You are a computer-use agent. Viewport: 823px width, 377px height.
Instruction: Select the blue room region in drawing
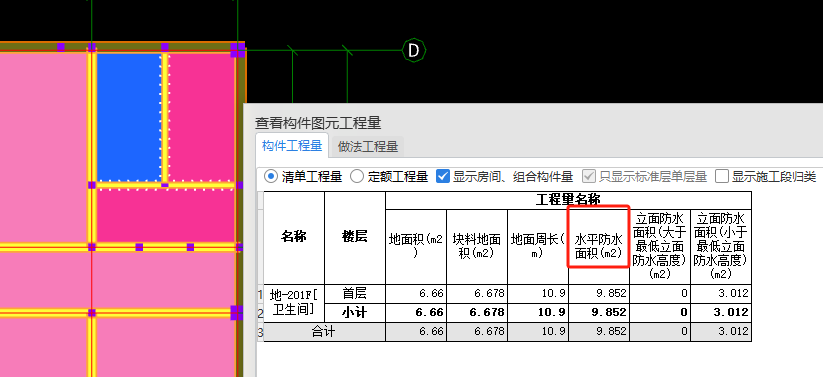click(x=129, y=117)
